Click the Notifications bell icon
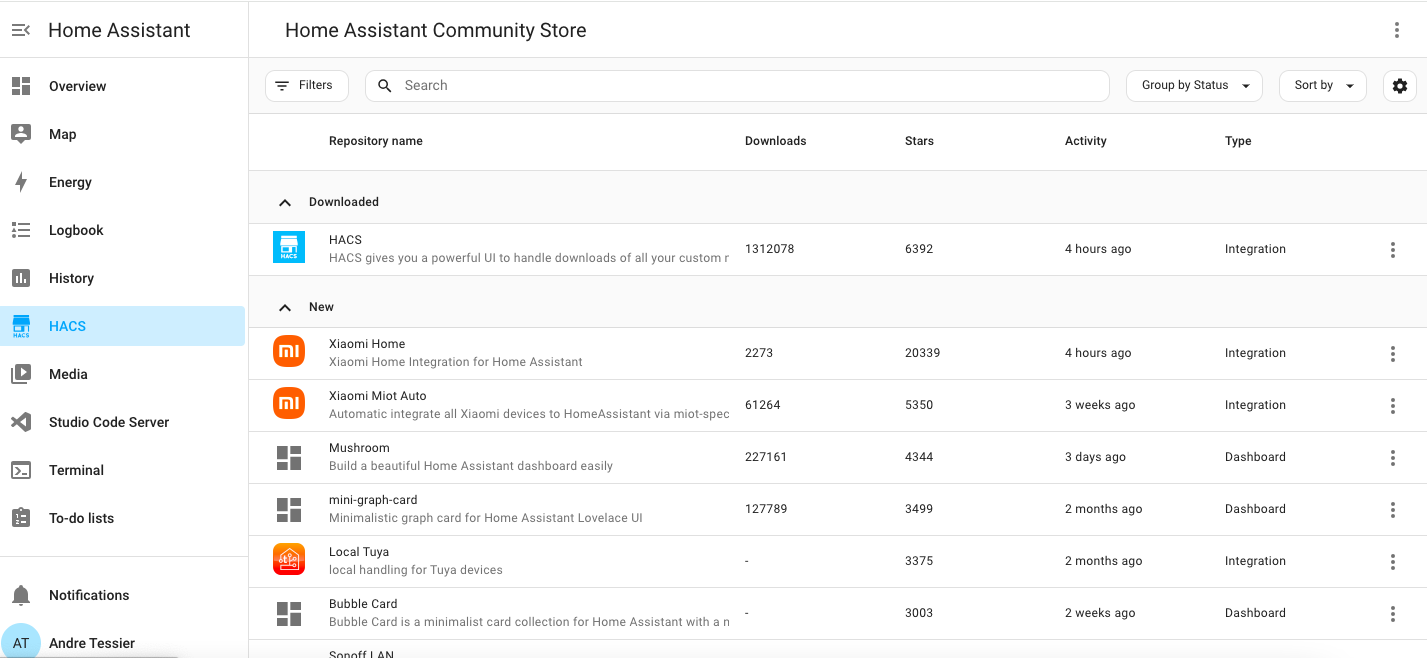1427x658 pixels. [21, 595]
